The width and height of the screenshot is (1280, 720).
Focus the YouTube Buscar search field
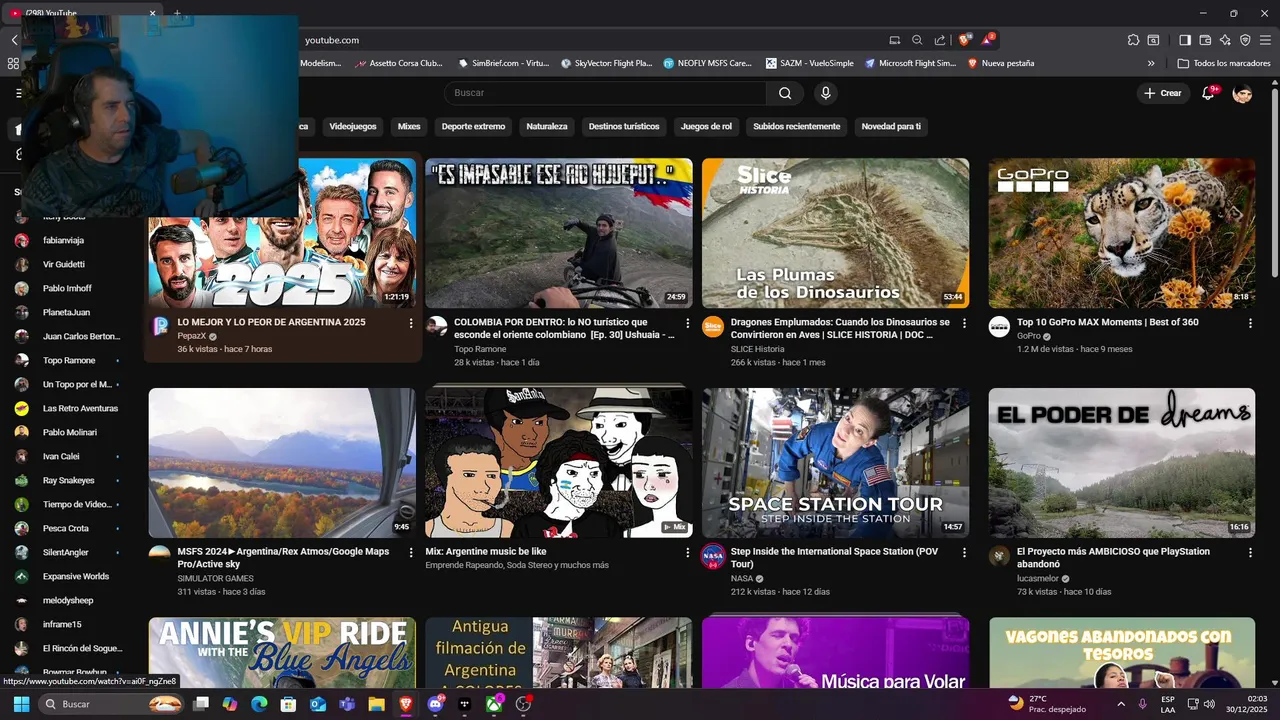(605, 93)
